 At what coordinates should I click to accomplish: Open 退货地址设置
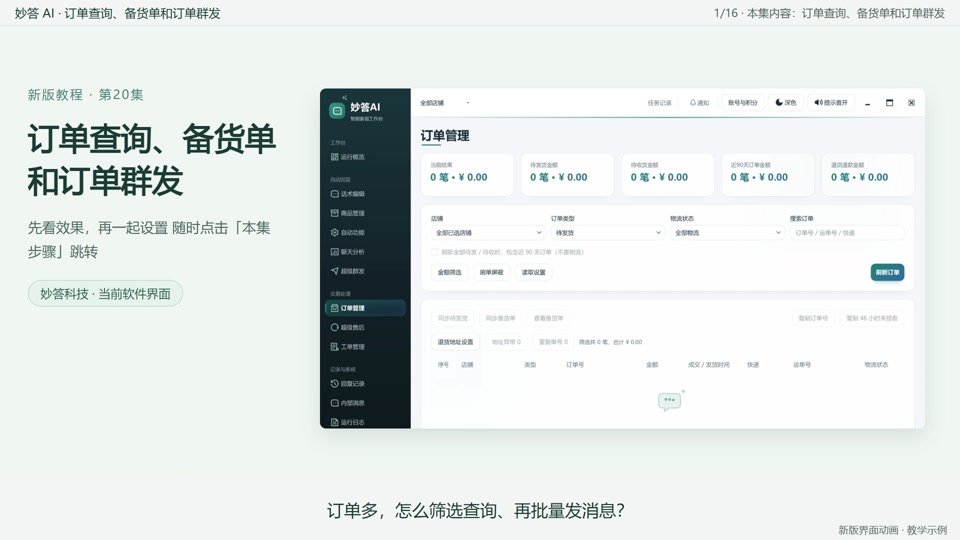[x=456, y=342]
